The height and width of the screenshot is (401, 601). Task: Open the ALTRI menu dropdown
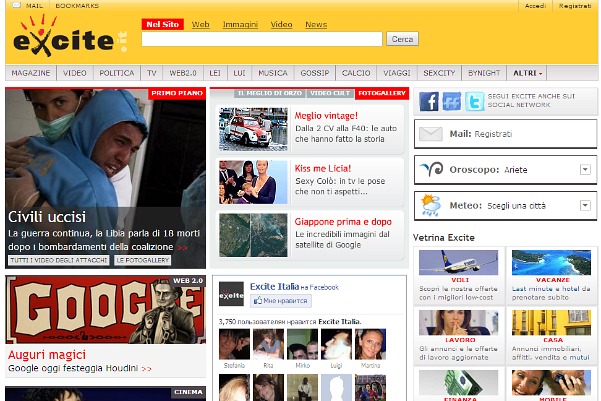pyautogui.click(x=527, y=73)
